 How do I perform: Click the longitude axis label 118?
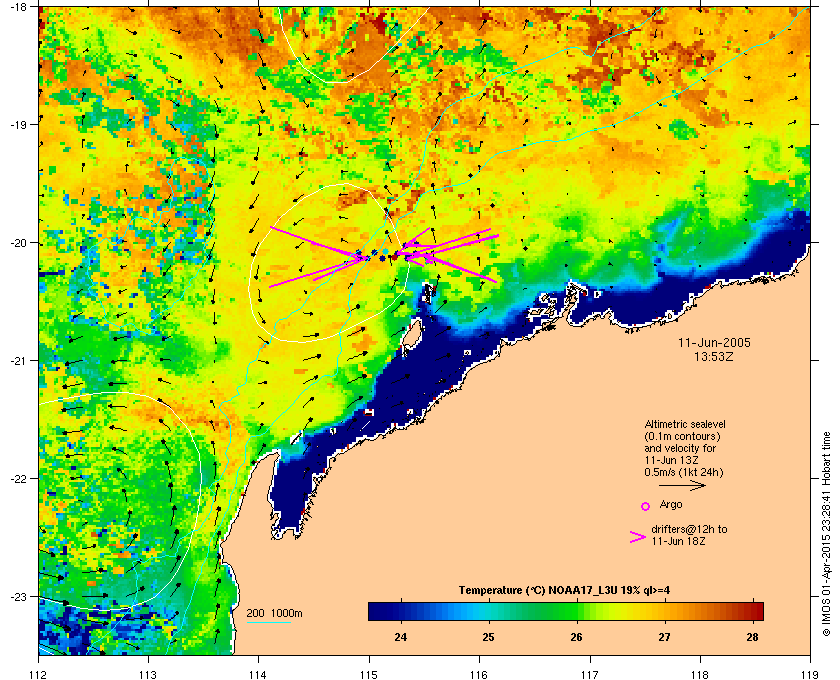[x=700, y=674]
